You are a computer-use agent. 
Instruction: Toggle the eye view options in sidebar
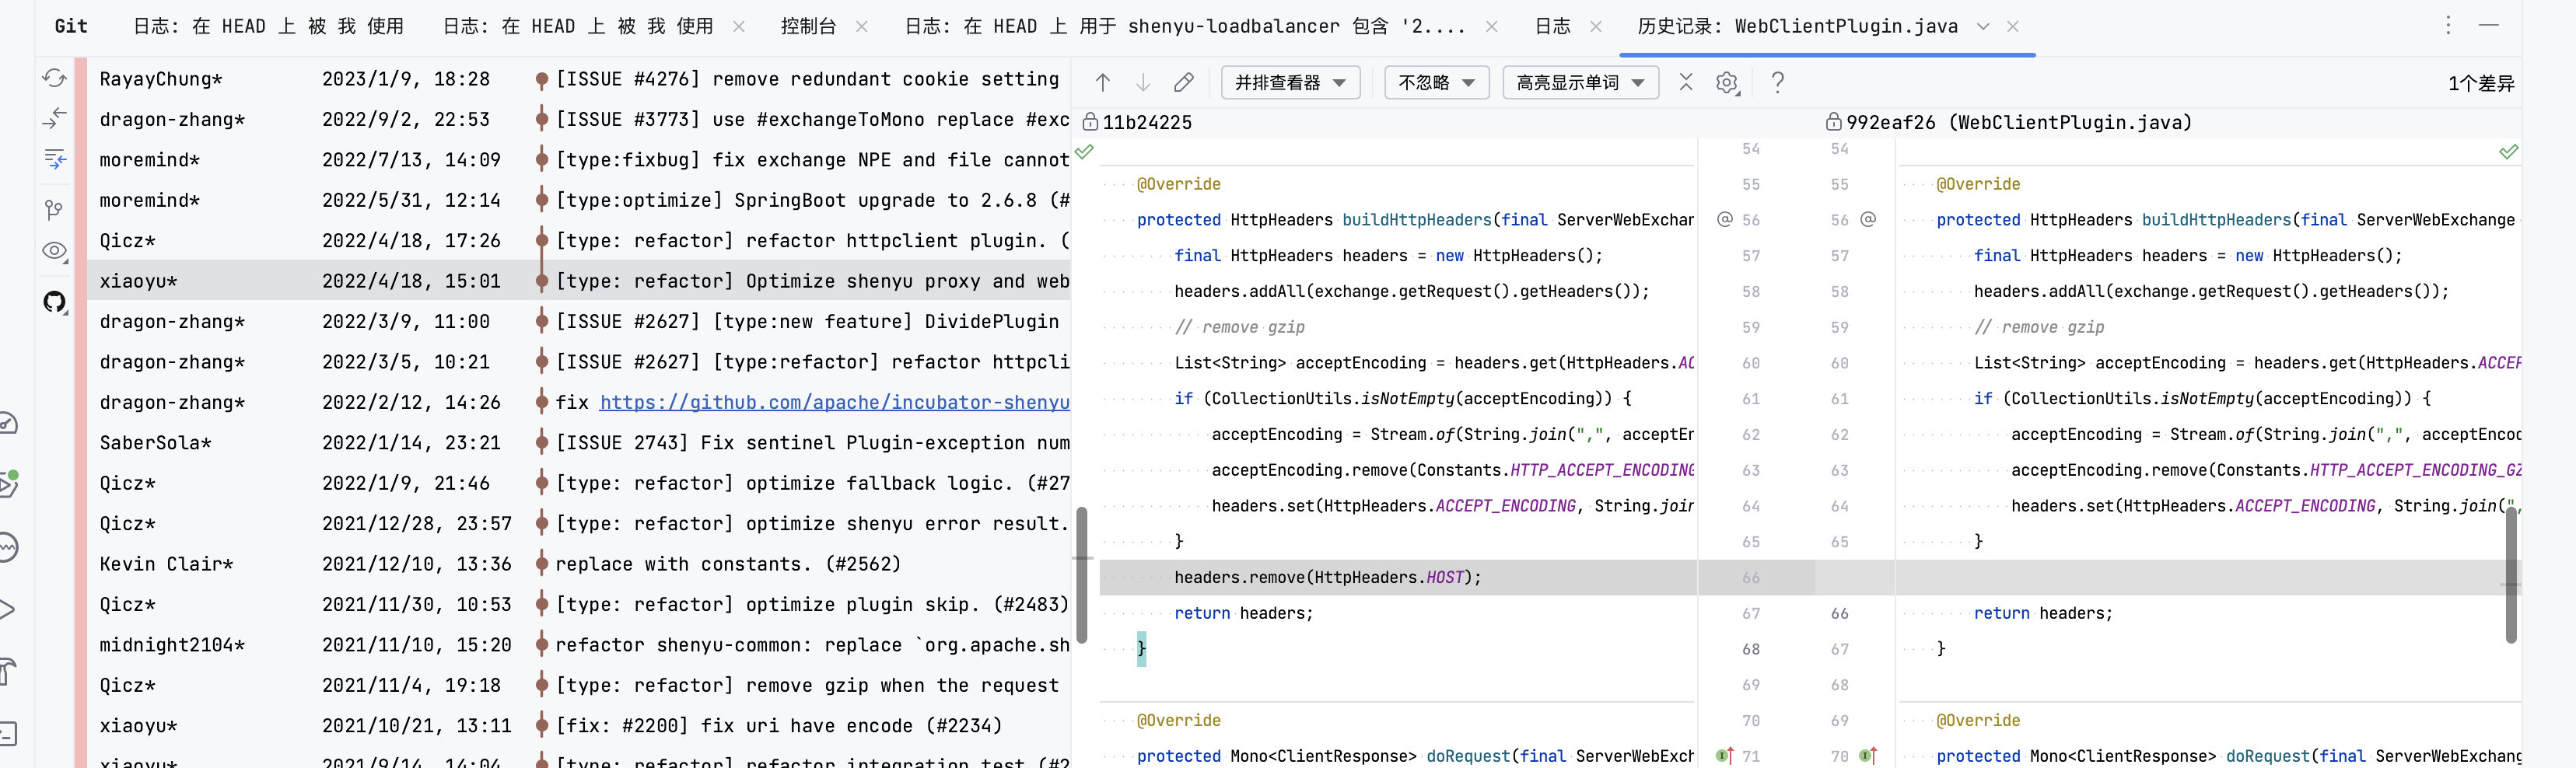coord(54,252)
